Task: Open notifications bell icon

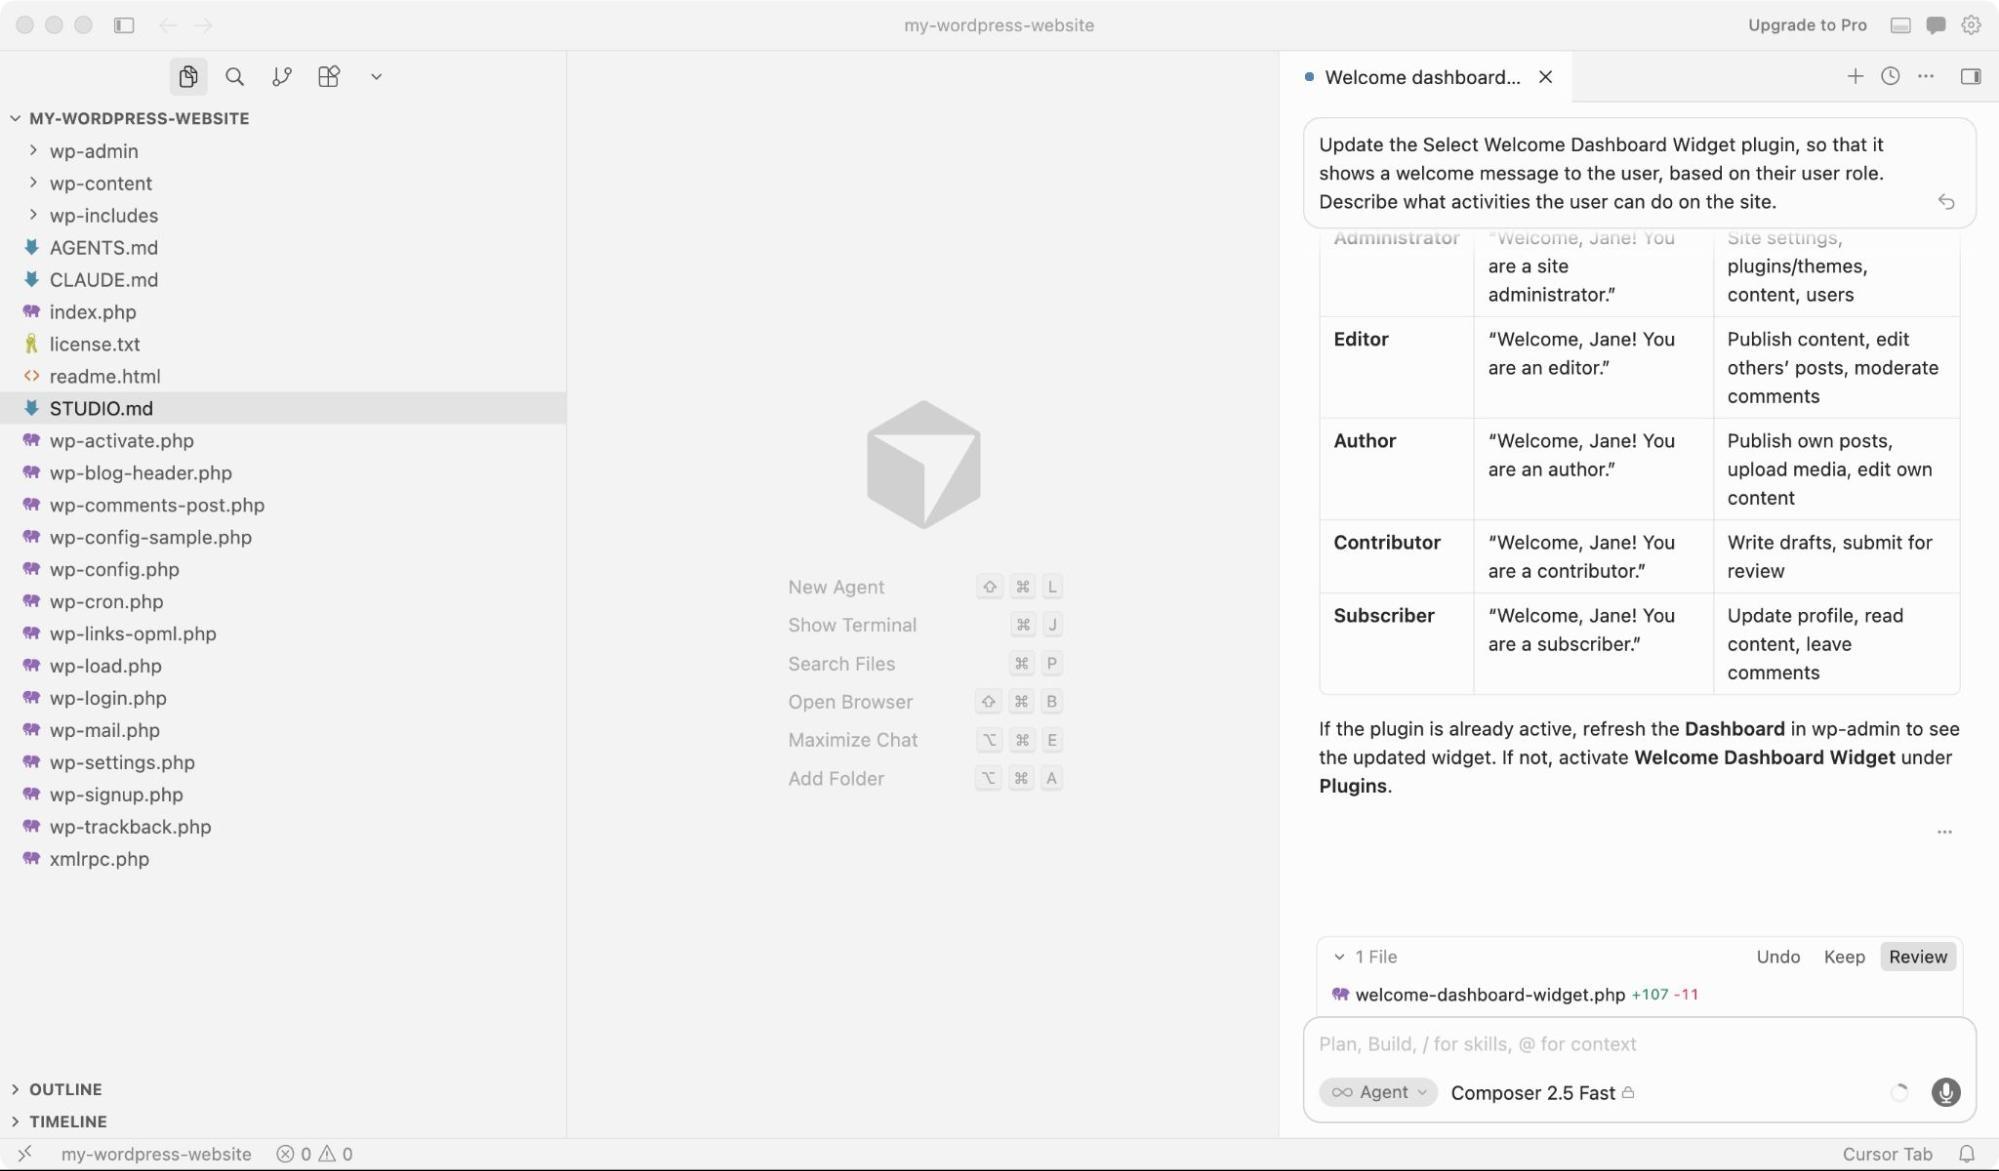Action: tap(1966, 1154)
